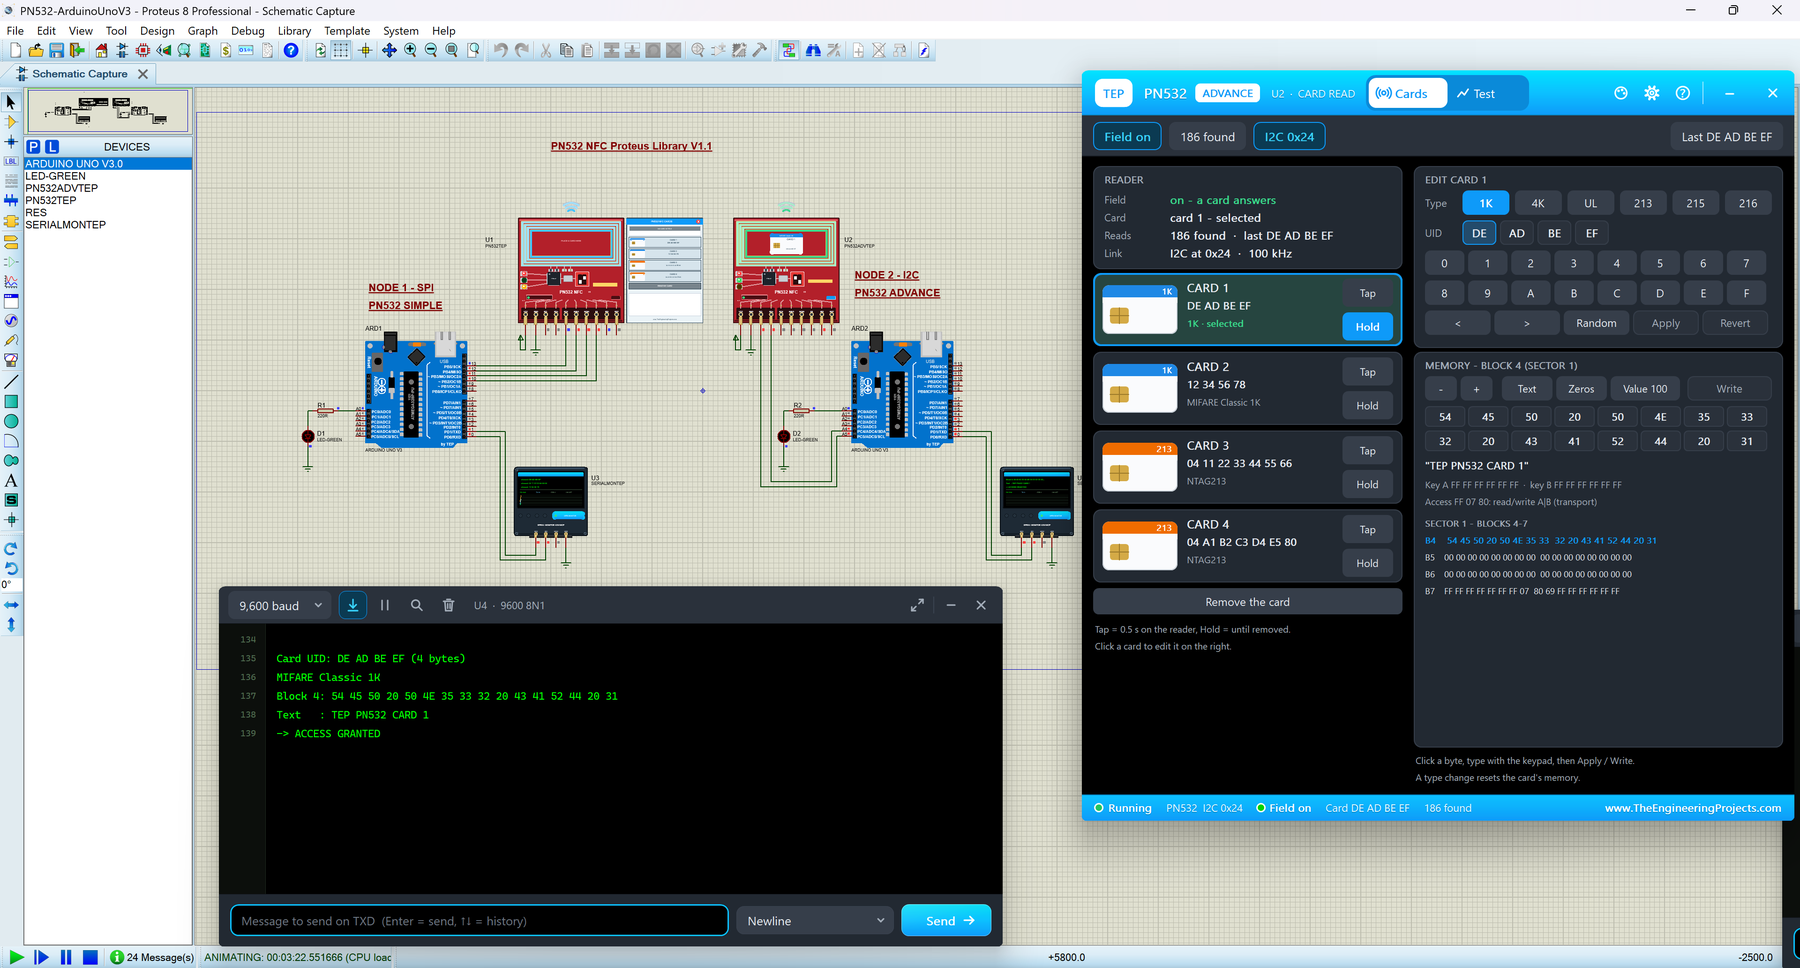
Task: Clear the terminal with the trash icon
Action: (448, 605)
